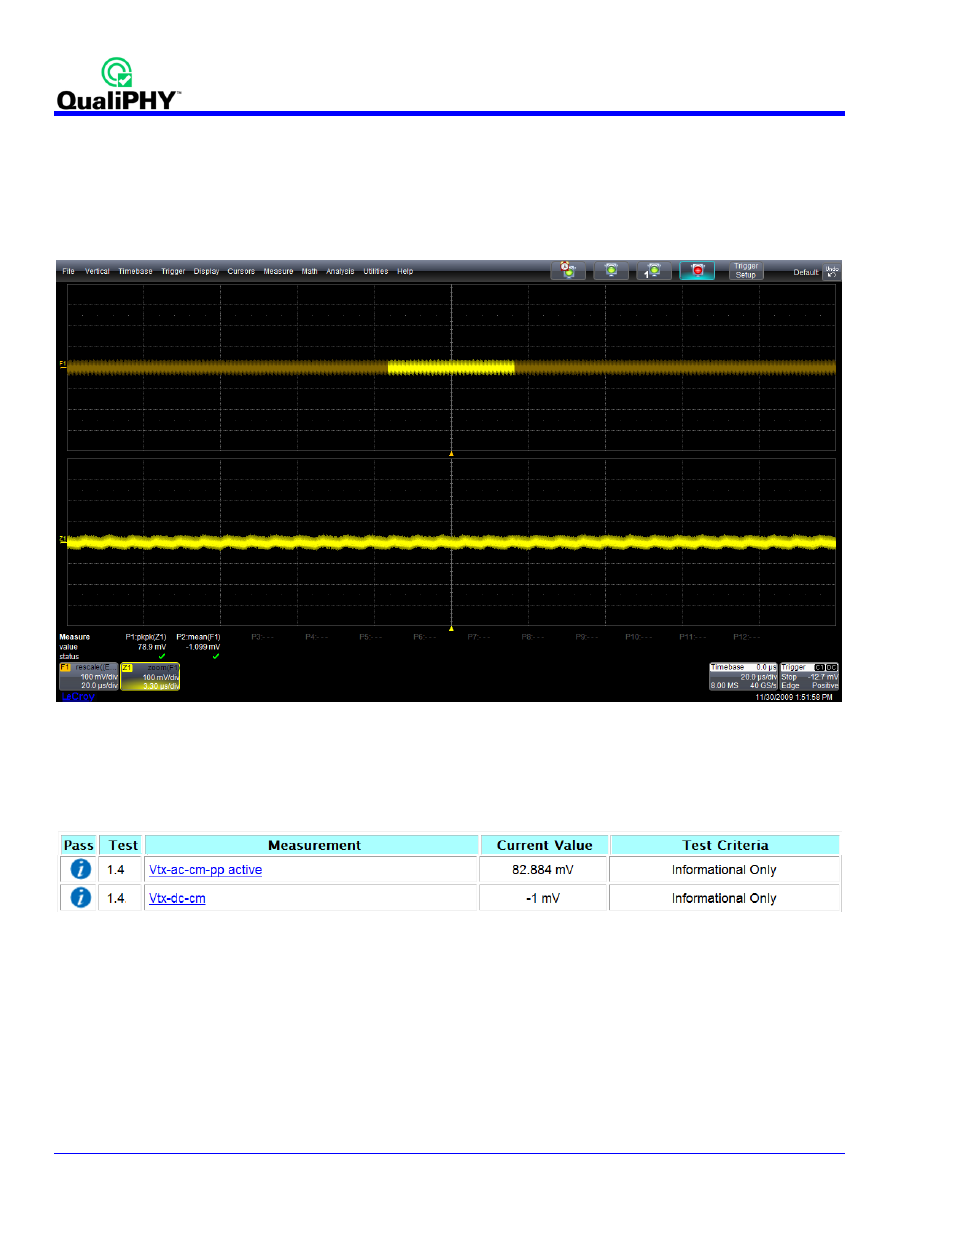
Task: Open the Math menu
Action: tap(310, 271)
